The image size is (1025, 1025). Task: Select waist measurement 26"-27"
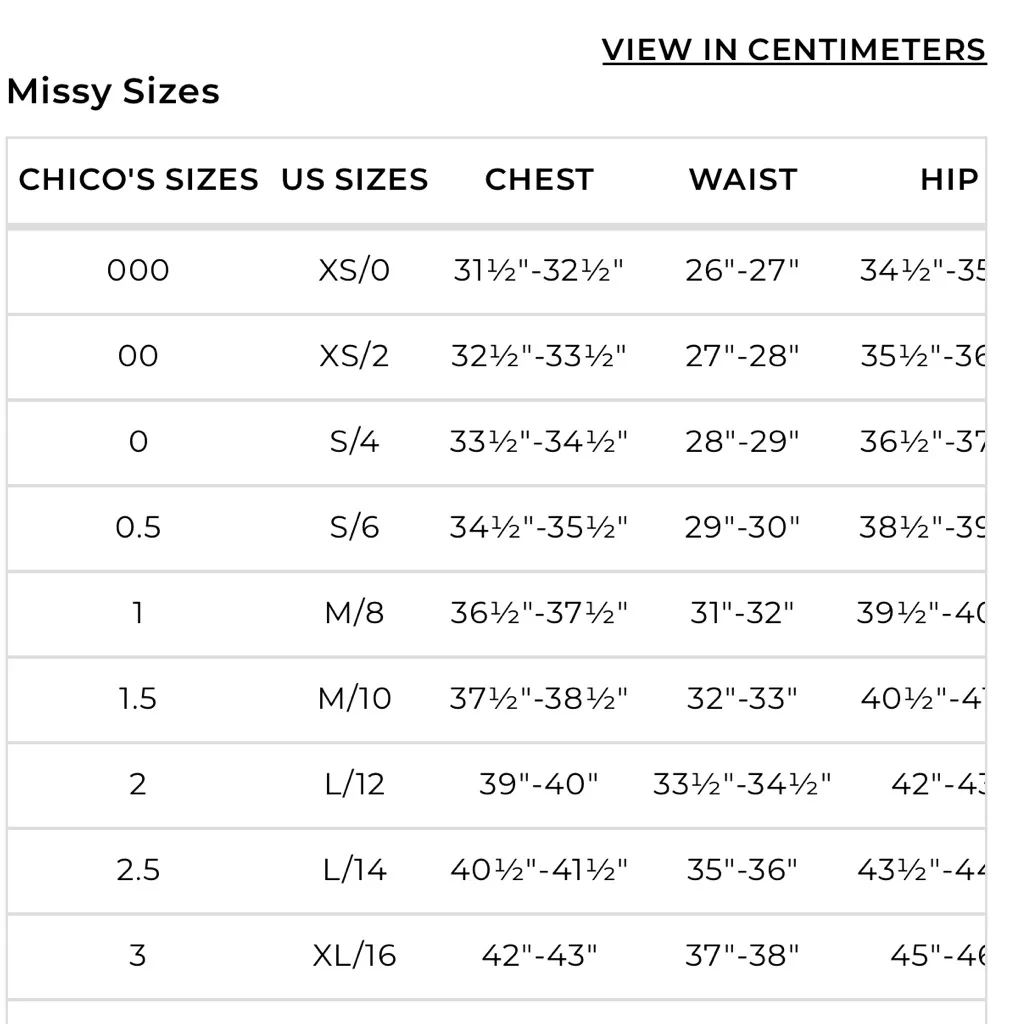pos(743,270)
